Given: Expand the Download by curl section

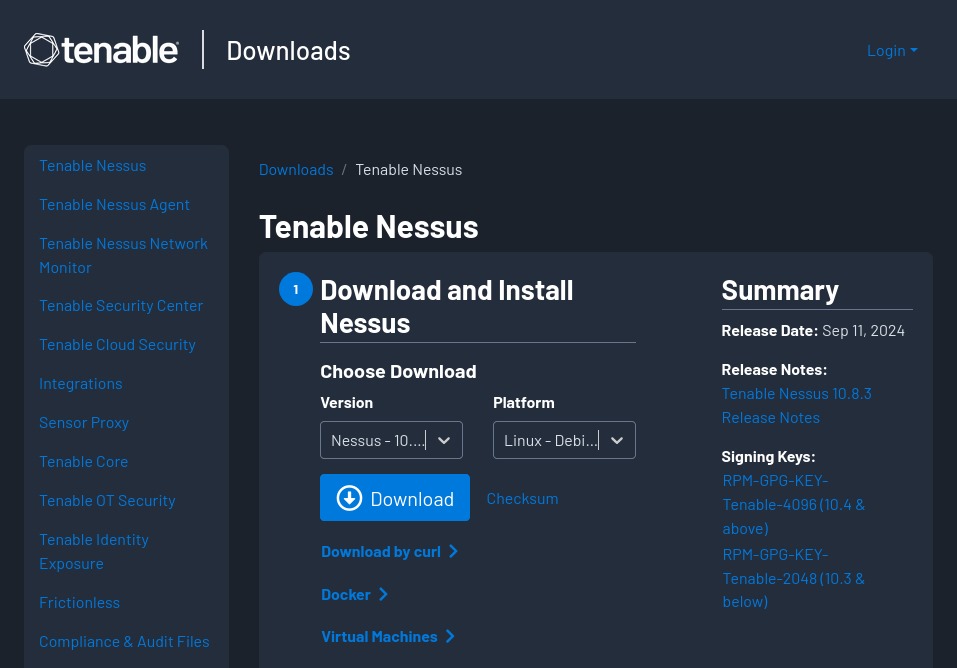Looking at the screenshot, I should coord(381,552).
